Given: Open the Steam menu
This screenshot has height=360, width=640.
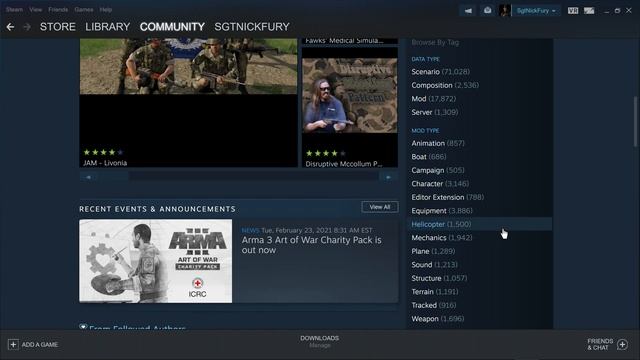Looking at the screenshot, I should [14, 9].
